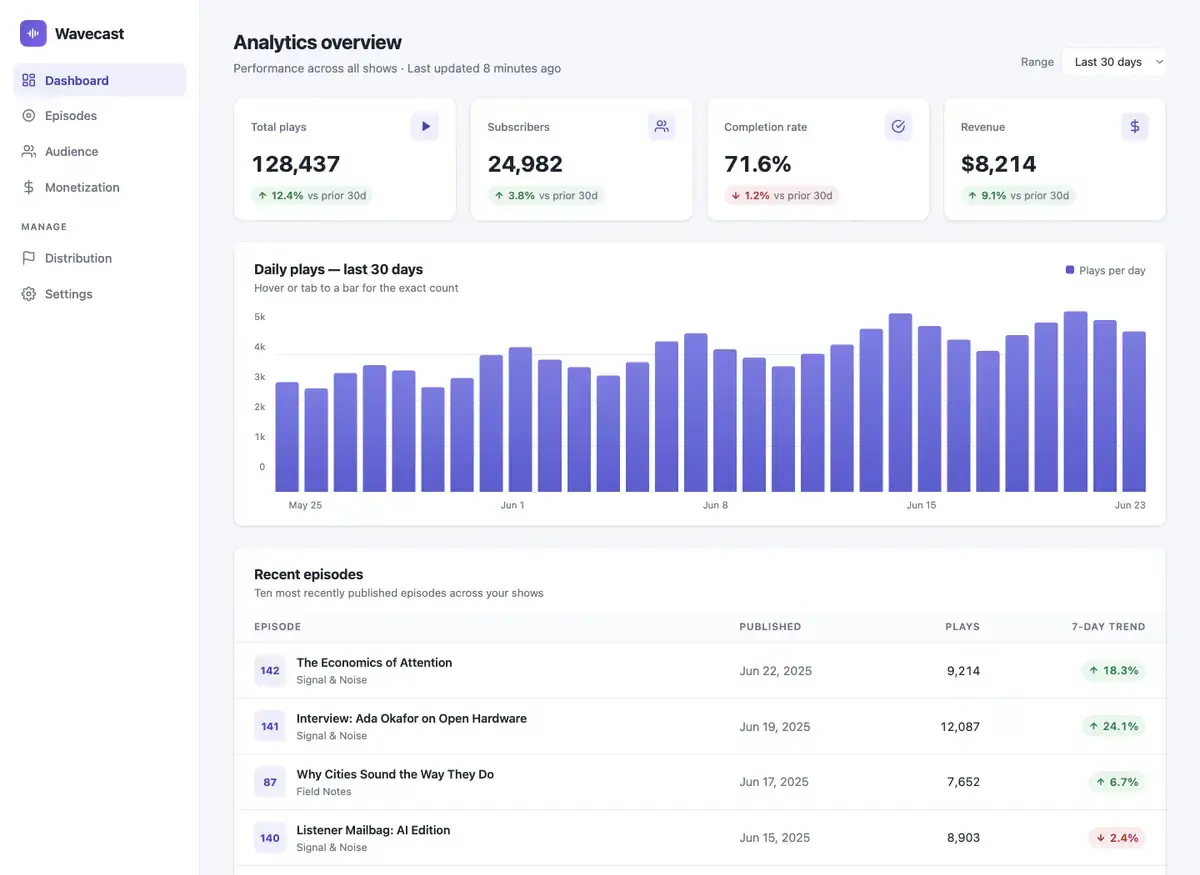Screen dimensions: 1200x875
Task: Click the episode 142 number badge
Action: click(270, 670)
